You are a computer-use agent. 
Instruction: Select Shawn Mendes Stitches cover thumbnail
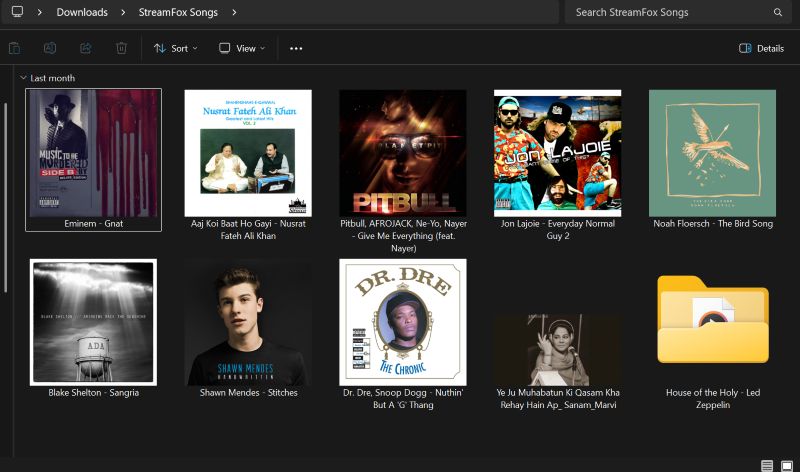pyautogui.click(x=248, y=322)
